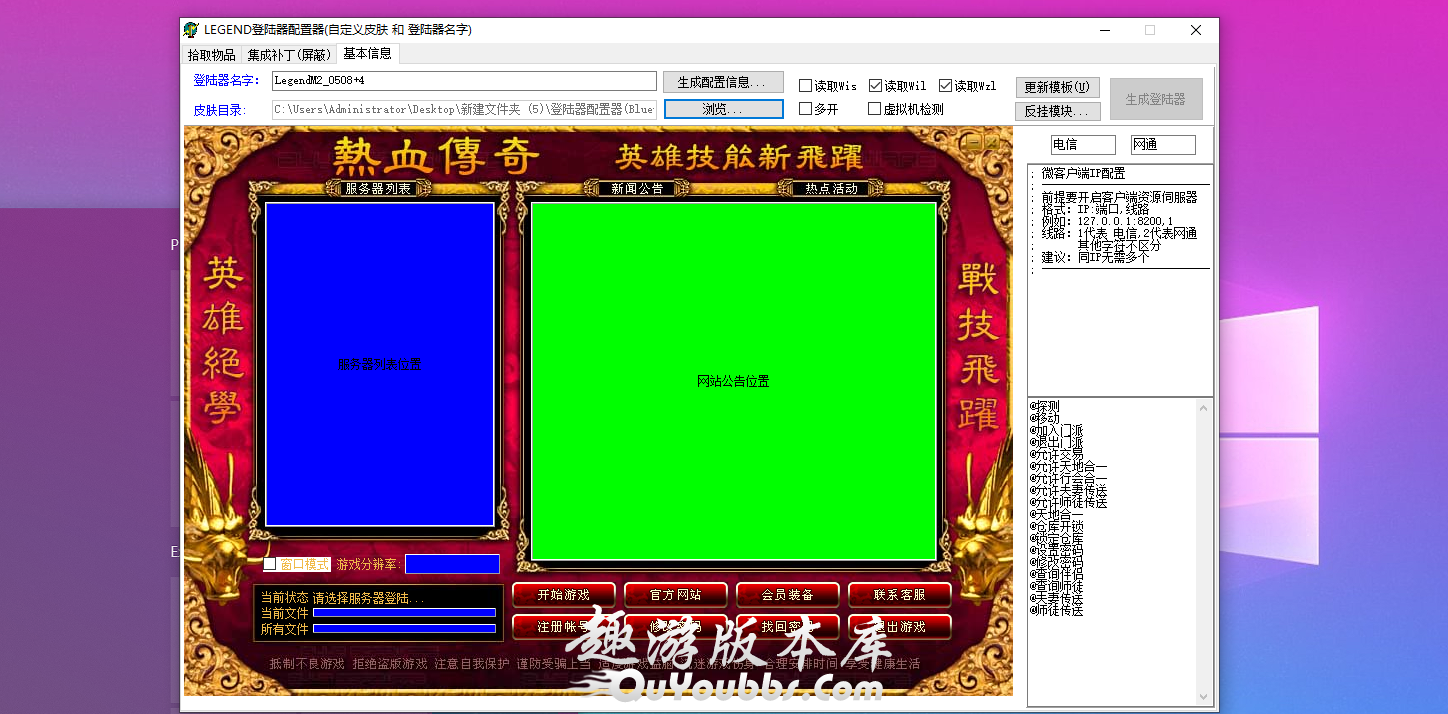Open the 集成补丁(屏蔽) tab
1448x714 pixels.
pos(289,55)
